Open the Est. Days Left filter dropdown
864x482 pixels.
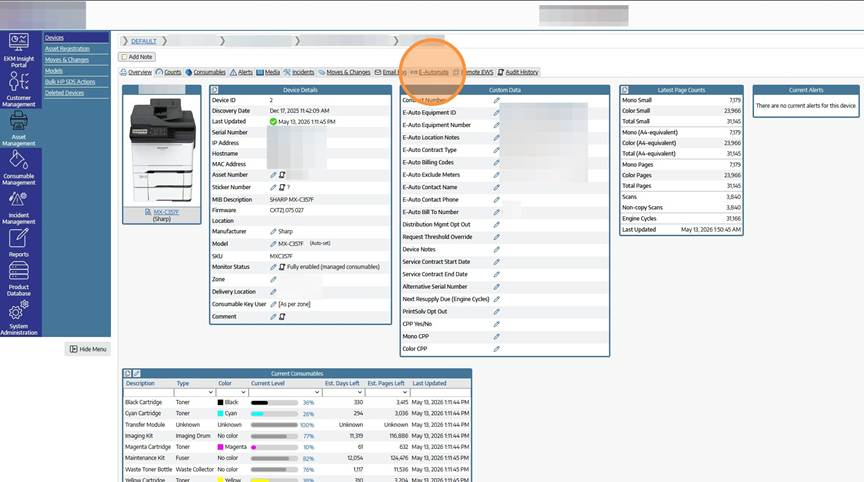coord(343,392)
